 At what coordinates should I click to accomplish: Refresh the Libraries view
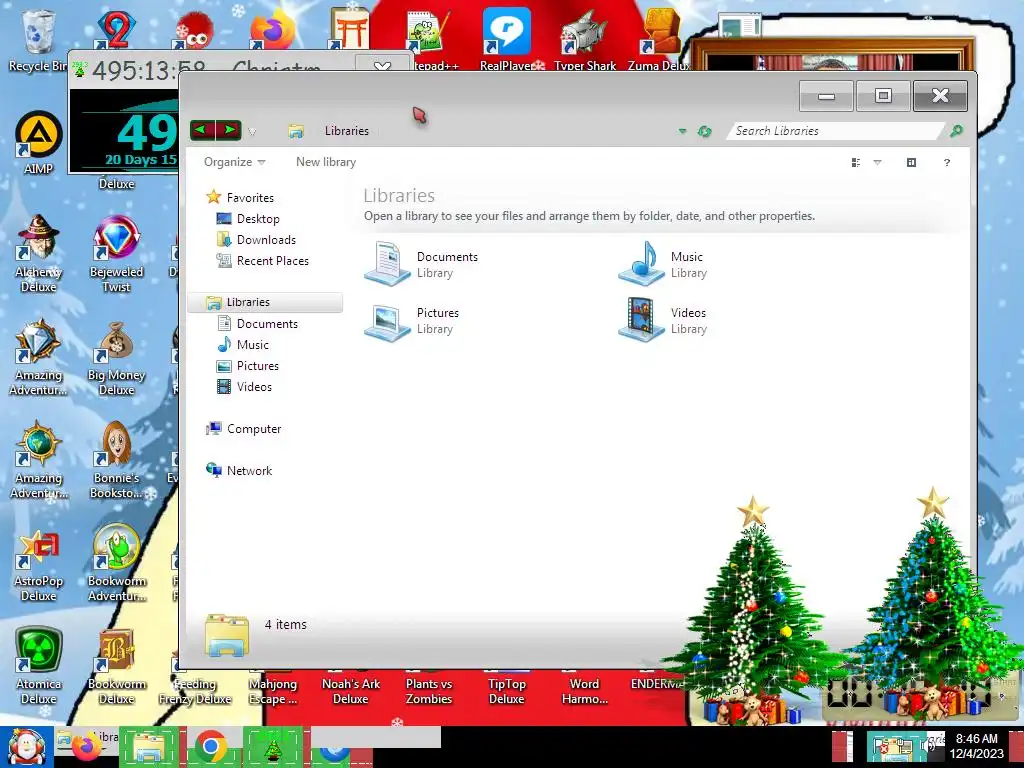tap(704, 131)
